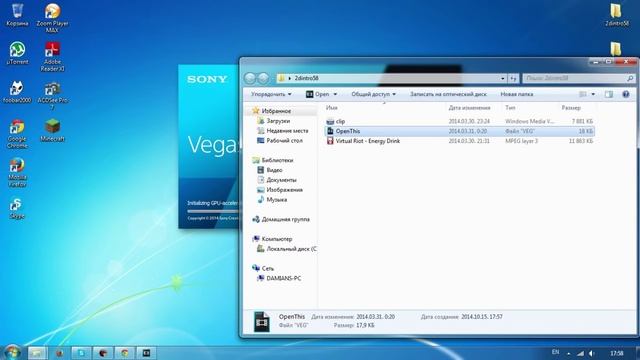Sort by Дата изменения column header
The height and width of the screenshot is (360, 640).
(469, 108)
